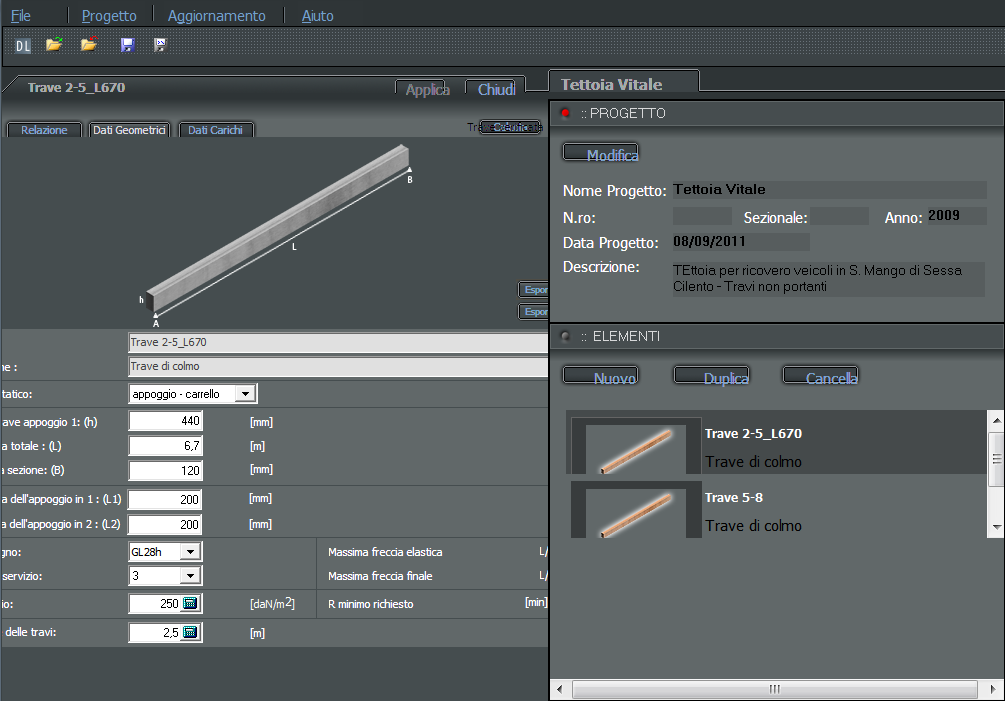Open the File menu
This screenshot has width=1005, height=701.
pyautogui.click(x=21, y=15)
